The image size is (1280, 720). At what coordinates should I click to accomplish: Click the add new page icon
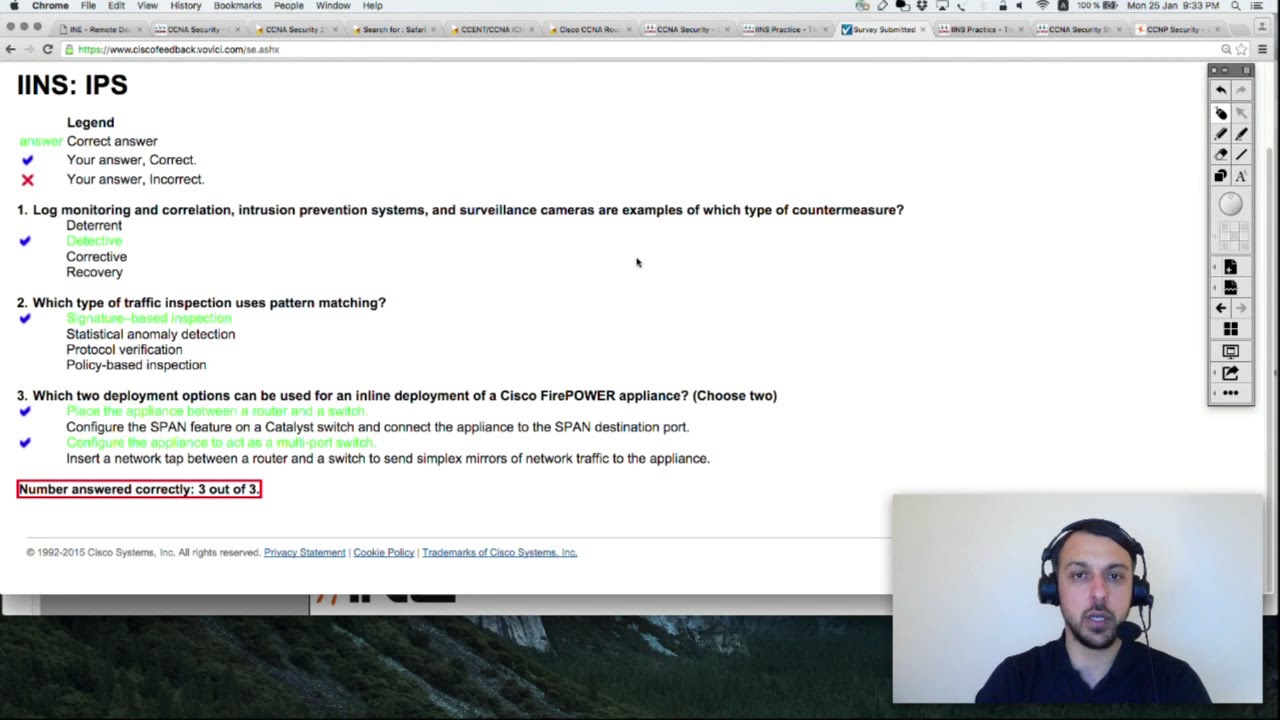[1230, 267]
